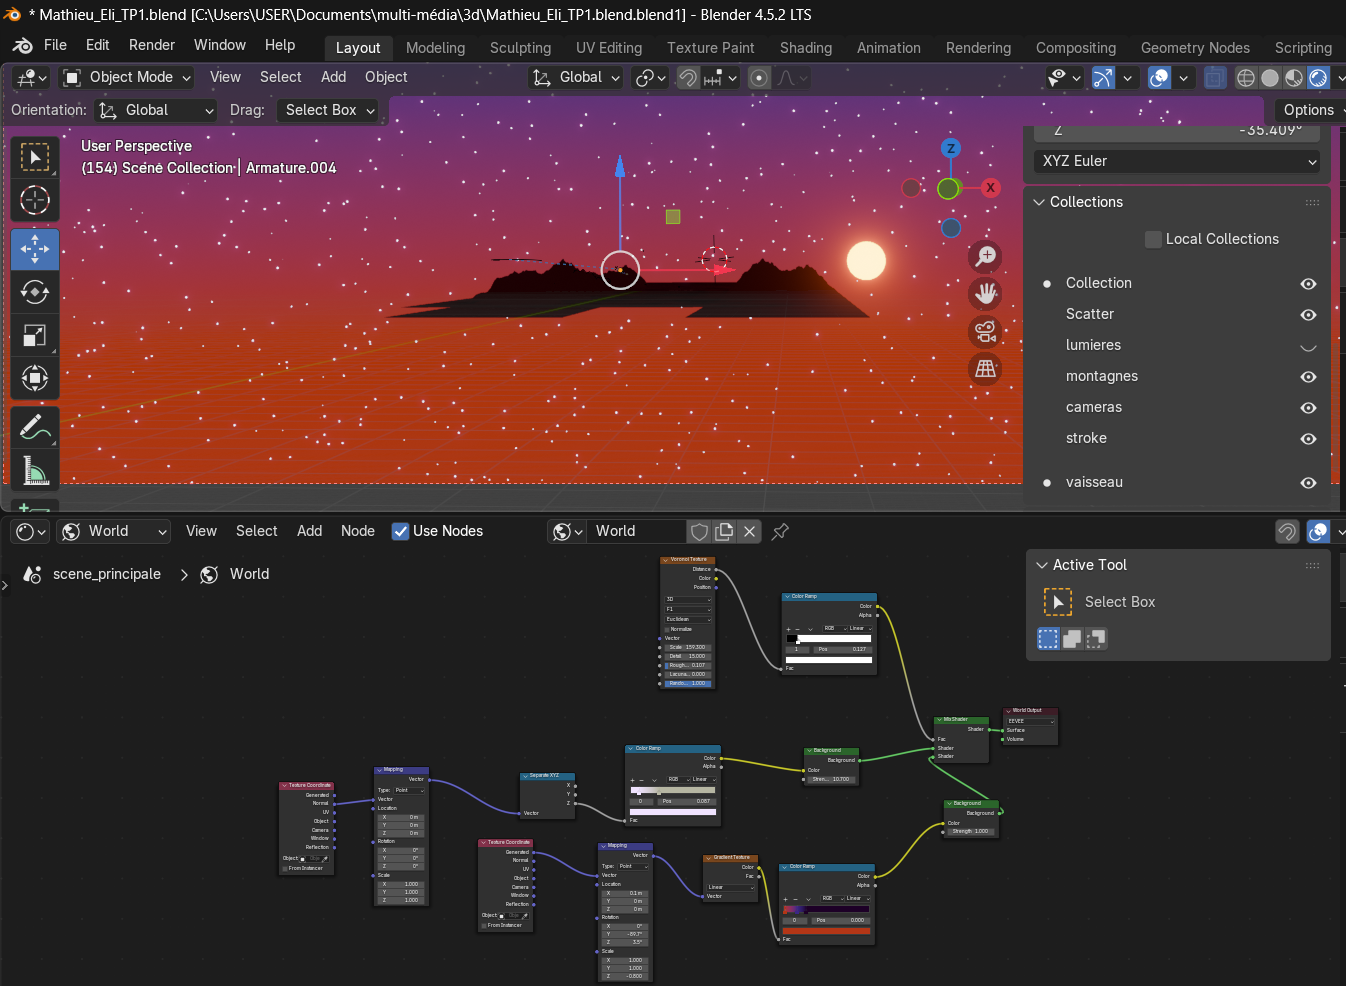Select the Scale tool
The width and height of the screenshot is (1346, 986).
pos(35,335)
